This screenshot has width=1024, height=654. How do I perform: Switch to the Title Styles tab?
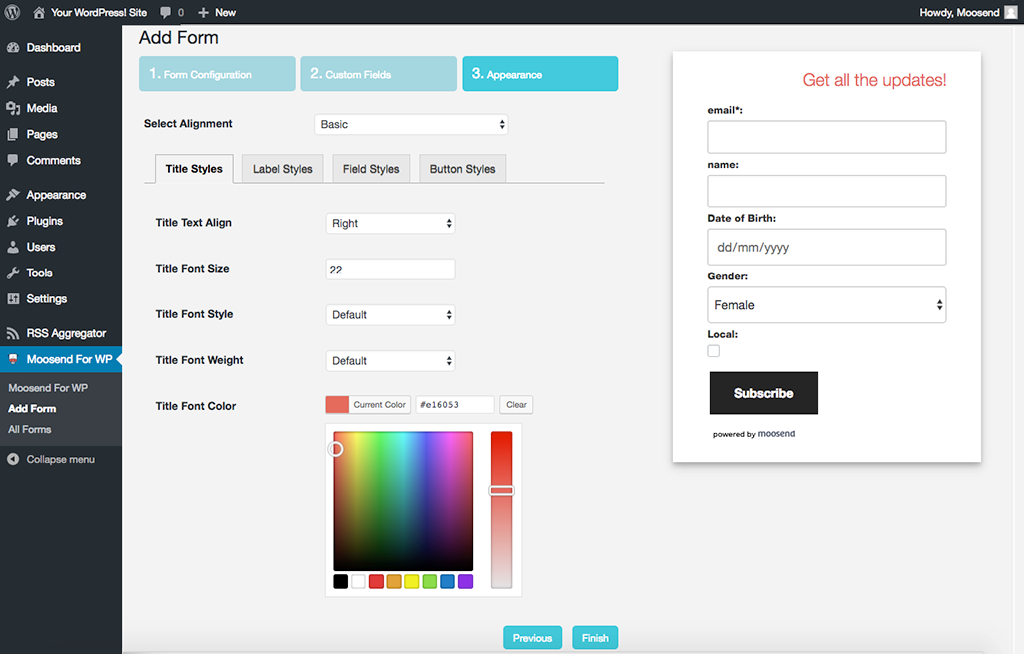click(x=194, y=169)
